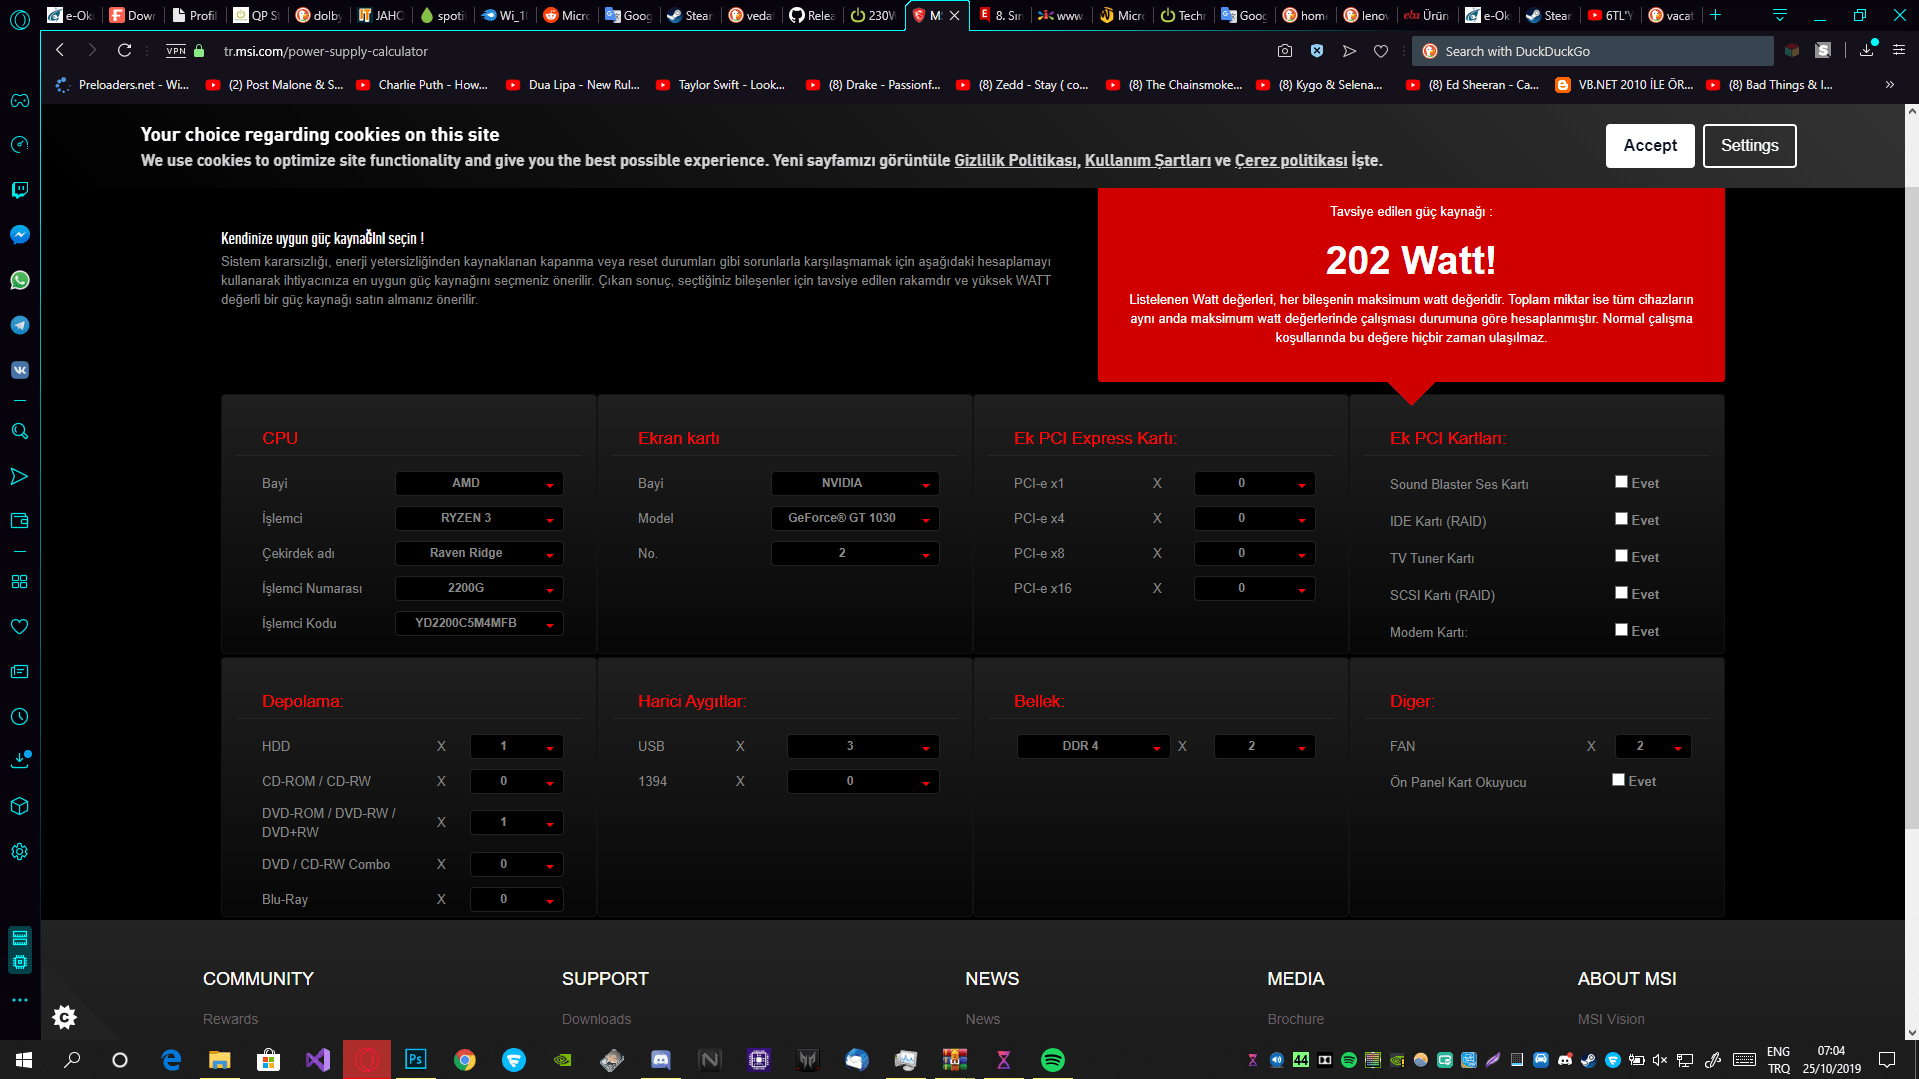Image resolution: width=1919 pixels, height=1079 pixels.
Task: Open Easy Setup menu in toolbar
Action: pyautogui.click(x=1899, y=51)
